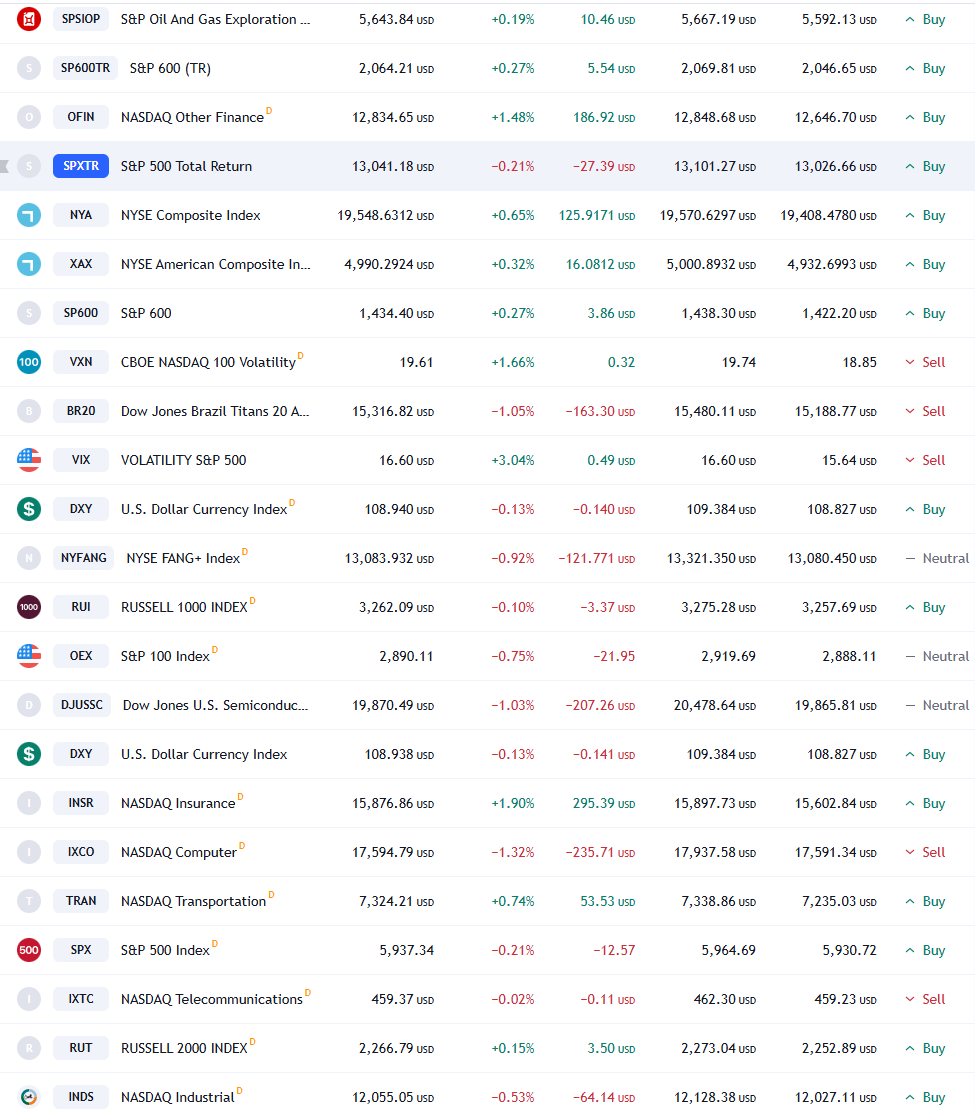Click the Sell rating on BR20 row
This screenshot has width=975, height=1110.
point(925,411)
